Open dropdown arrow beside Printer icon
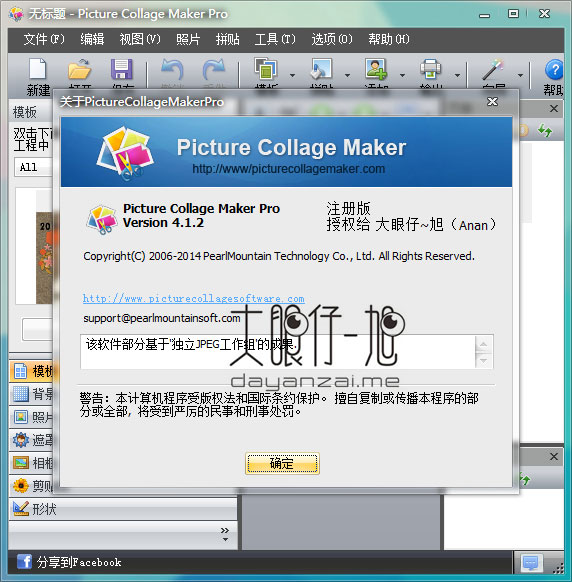This screenshot has width=572, height=582. coord(457,75)
